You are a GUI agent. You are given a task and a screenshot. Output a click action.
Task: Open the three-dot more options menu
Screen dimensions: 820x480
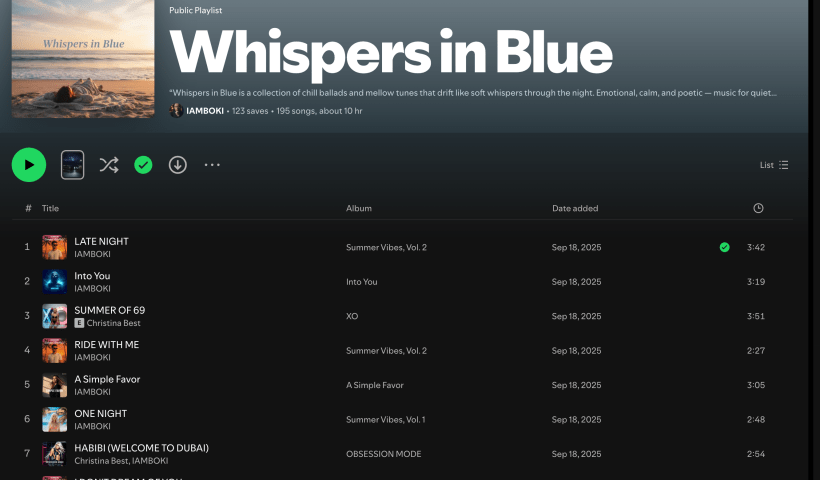point(212,165)
